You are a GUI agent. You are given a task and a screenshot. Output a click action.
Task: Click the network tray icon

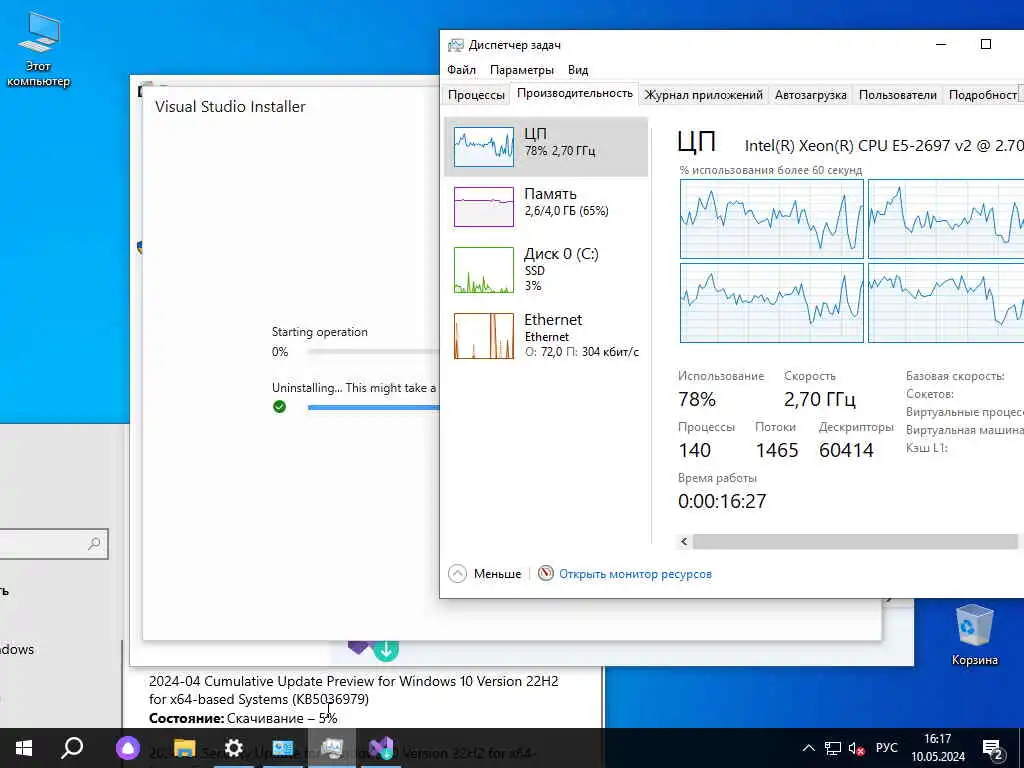tap(833, 748)
